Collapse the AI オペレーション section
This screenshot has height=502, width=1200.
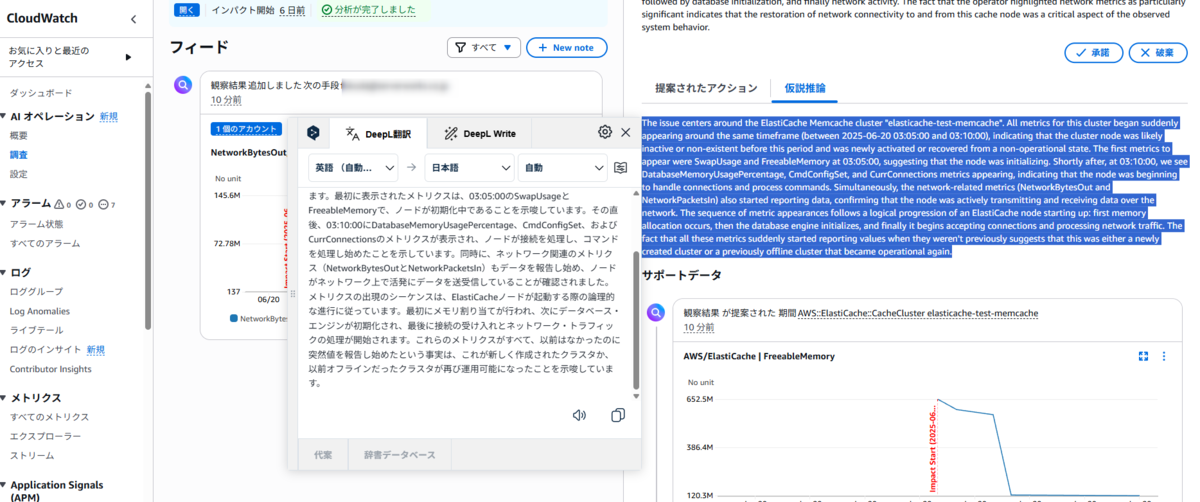(x=3, y=117)
